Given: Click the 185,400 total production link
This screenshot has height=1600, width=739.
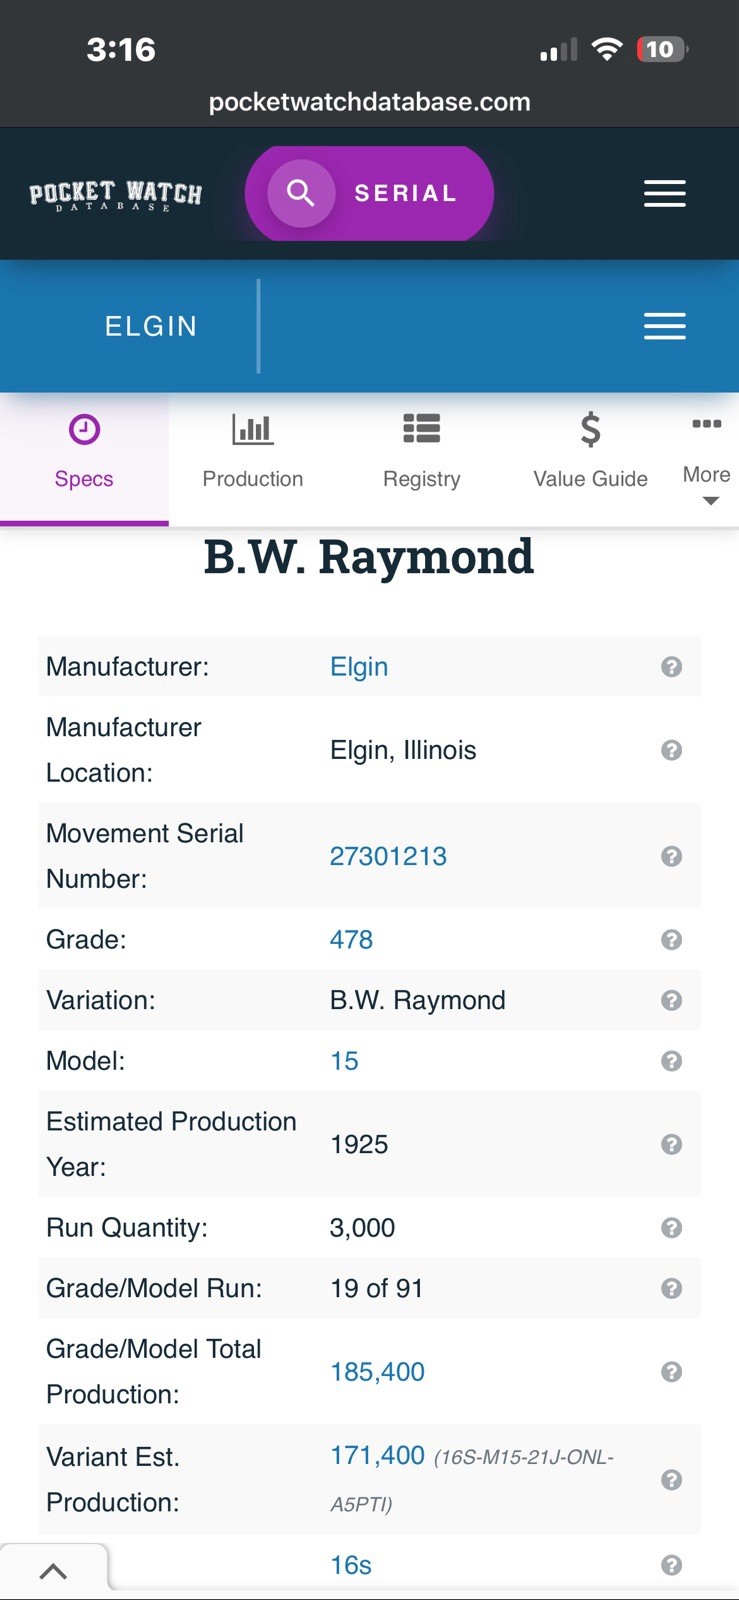Looking at the screenshot, I should [x=377, y=1372].
